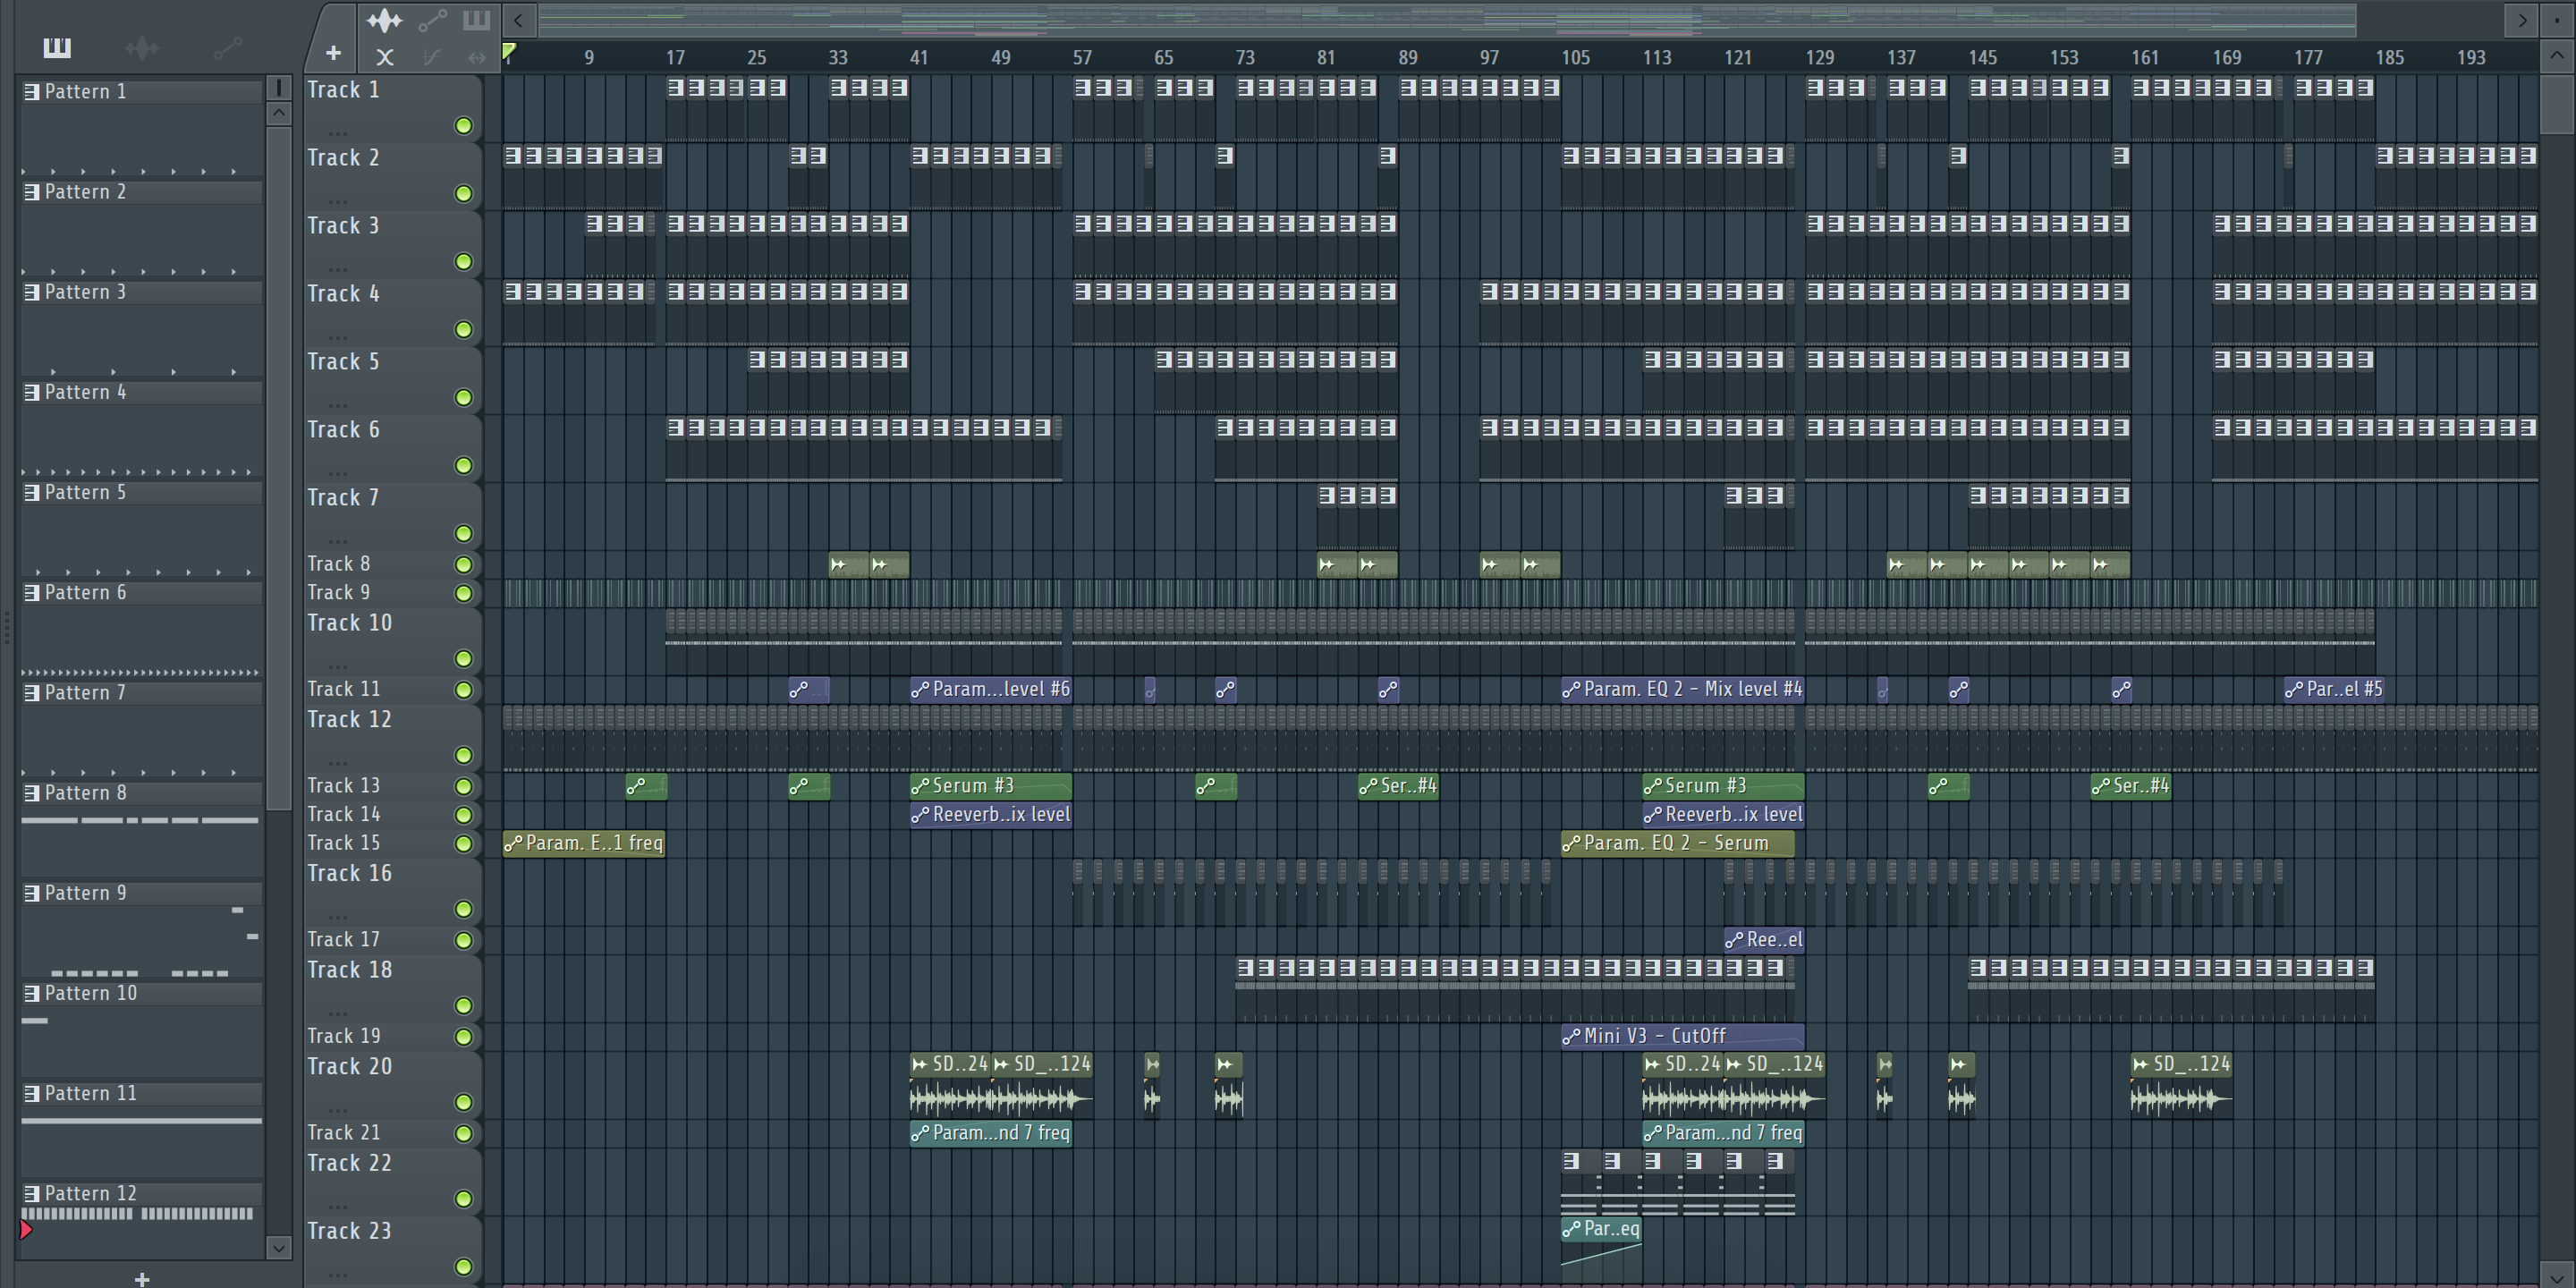Click the playlist vertical scrollbar thumb
Viewport: 2576px width, 1288px height.
2557,104
